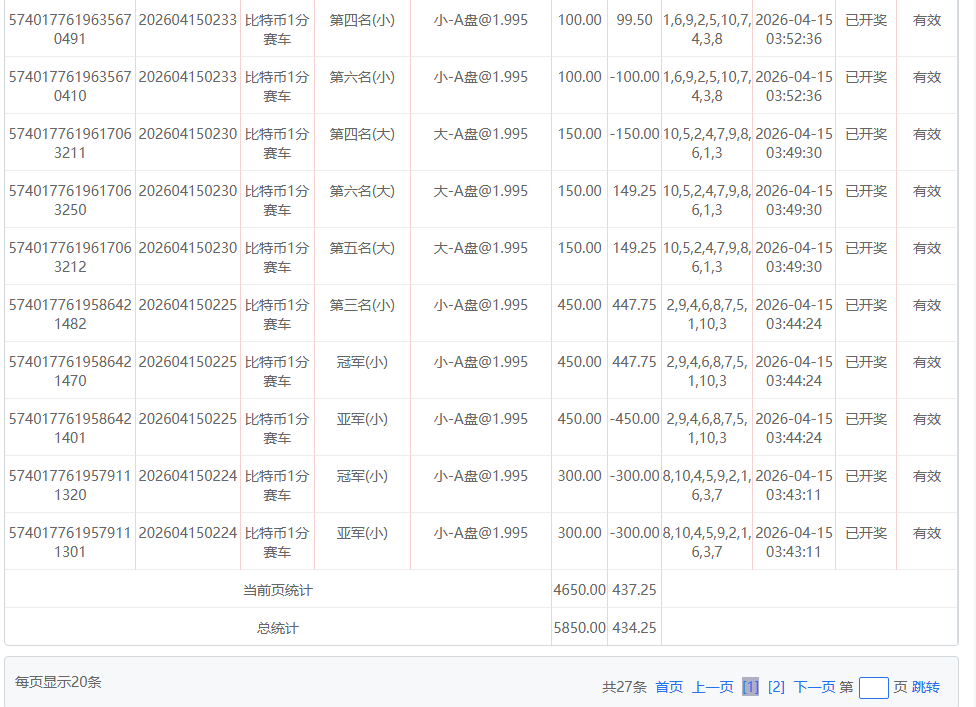The image size is (976, 707).
Task: Select order number ending in 0491
Action: tap(69, 29)
